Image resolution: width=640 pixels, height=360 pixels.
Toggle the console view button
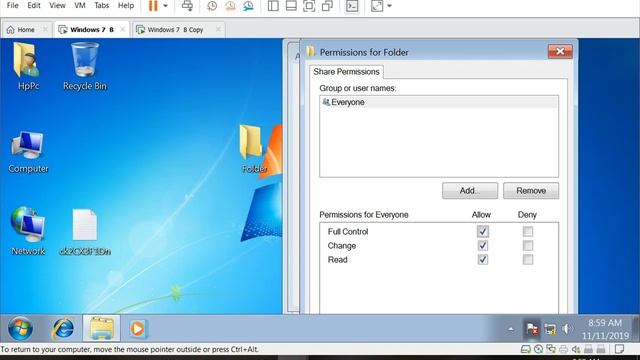tap(352, 6)
